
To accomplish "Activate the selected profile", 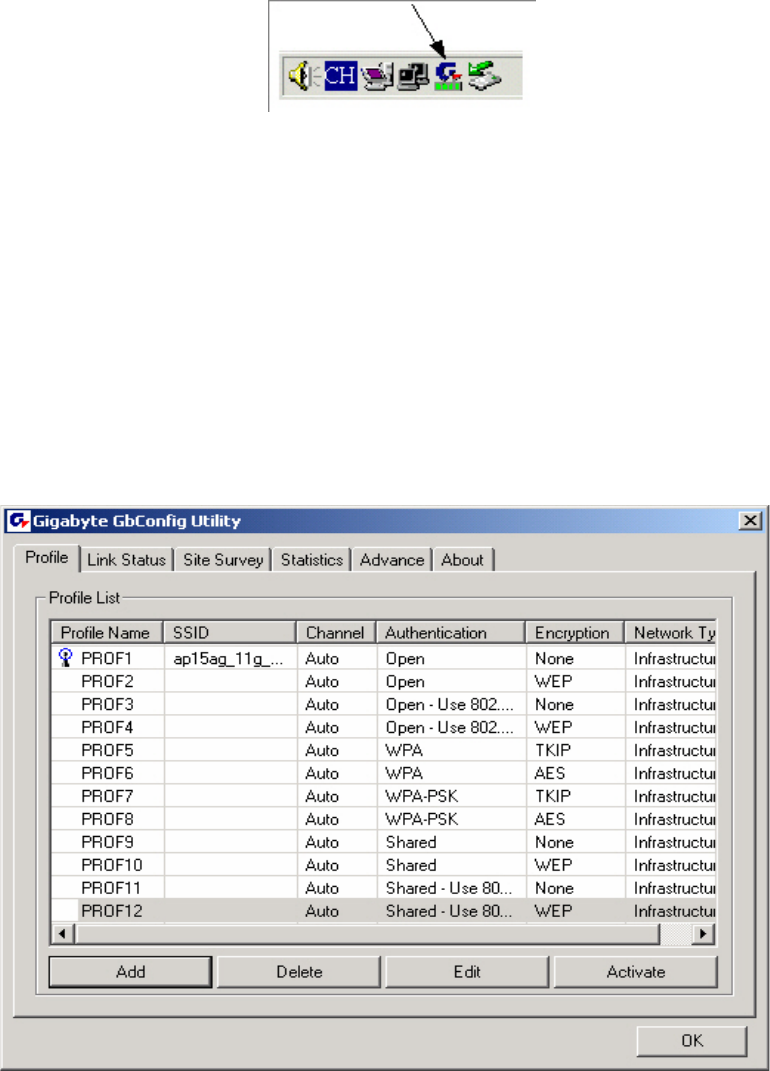I will [x=636, y=971].
